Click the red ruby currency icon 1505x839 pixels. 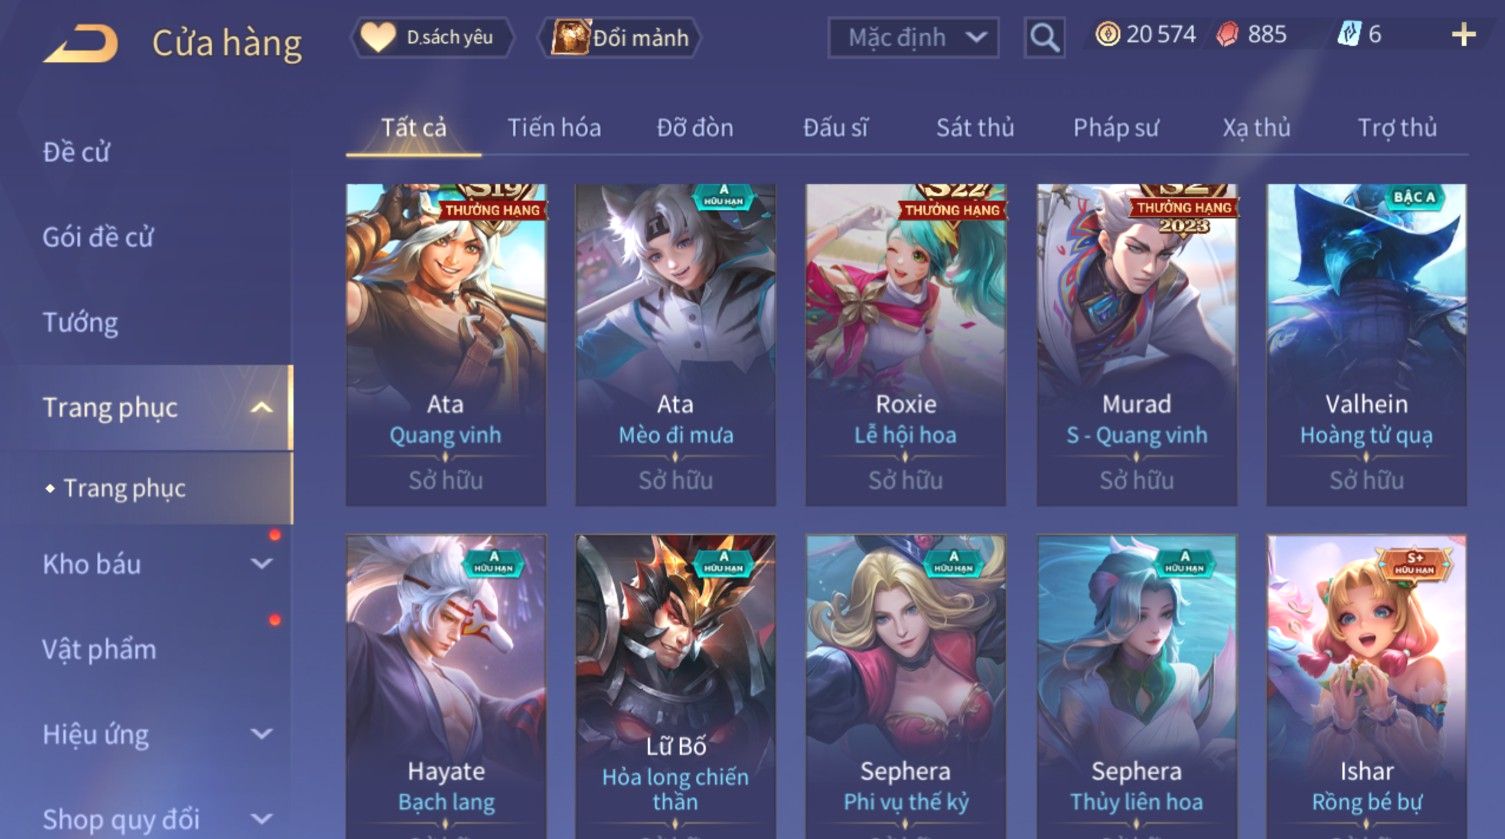coord(1227,35)
